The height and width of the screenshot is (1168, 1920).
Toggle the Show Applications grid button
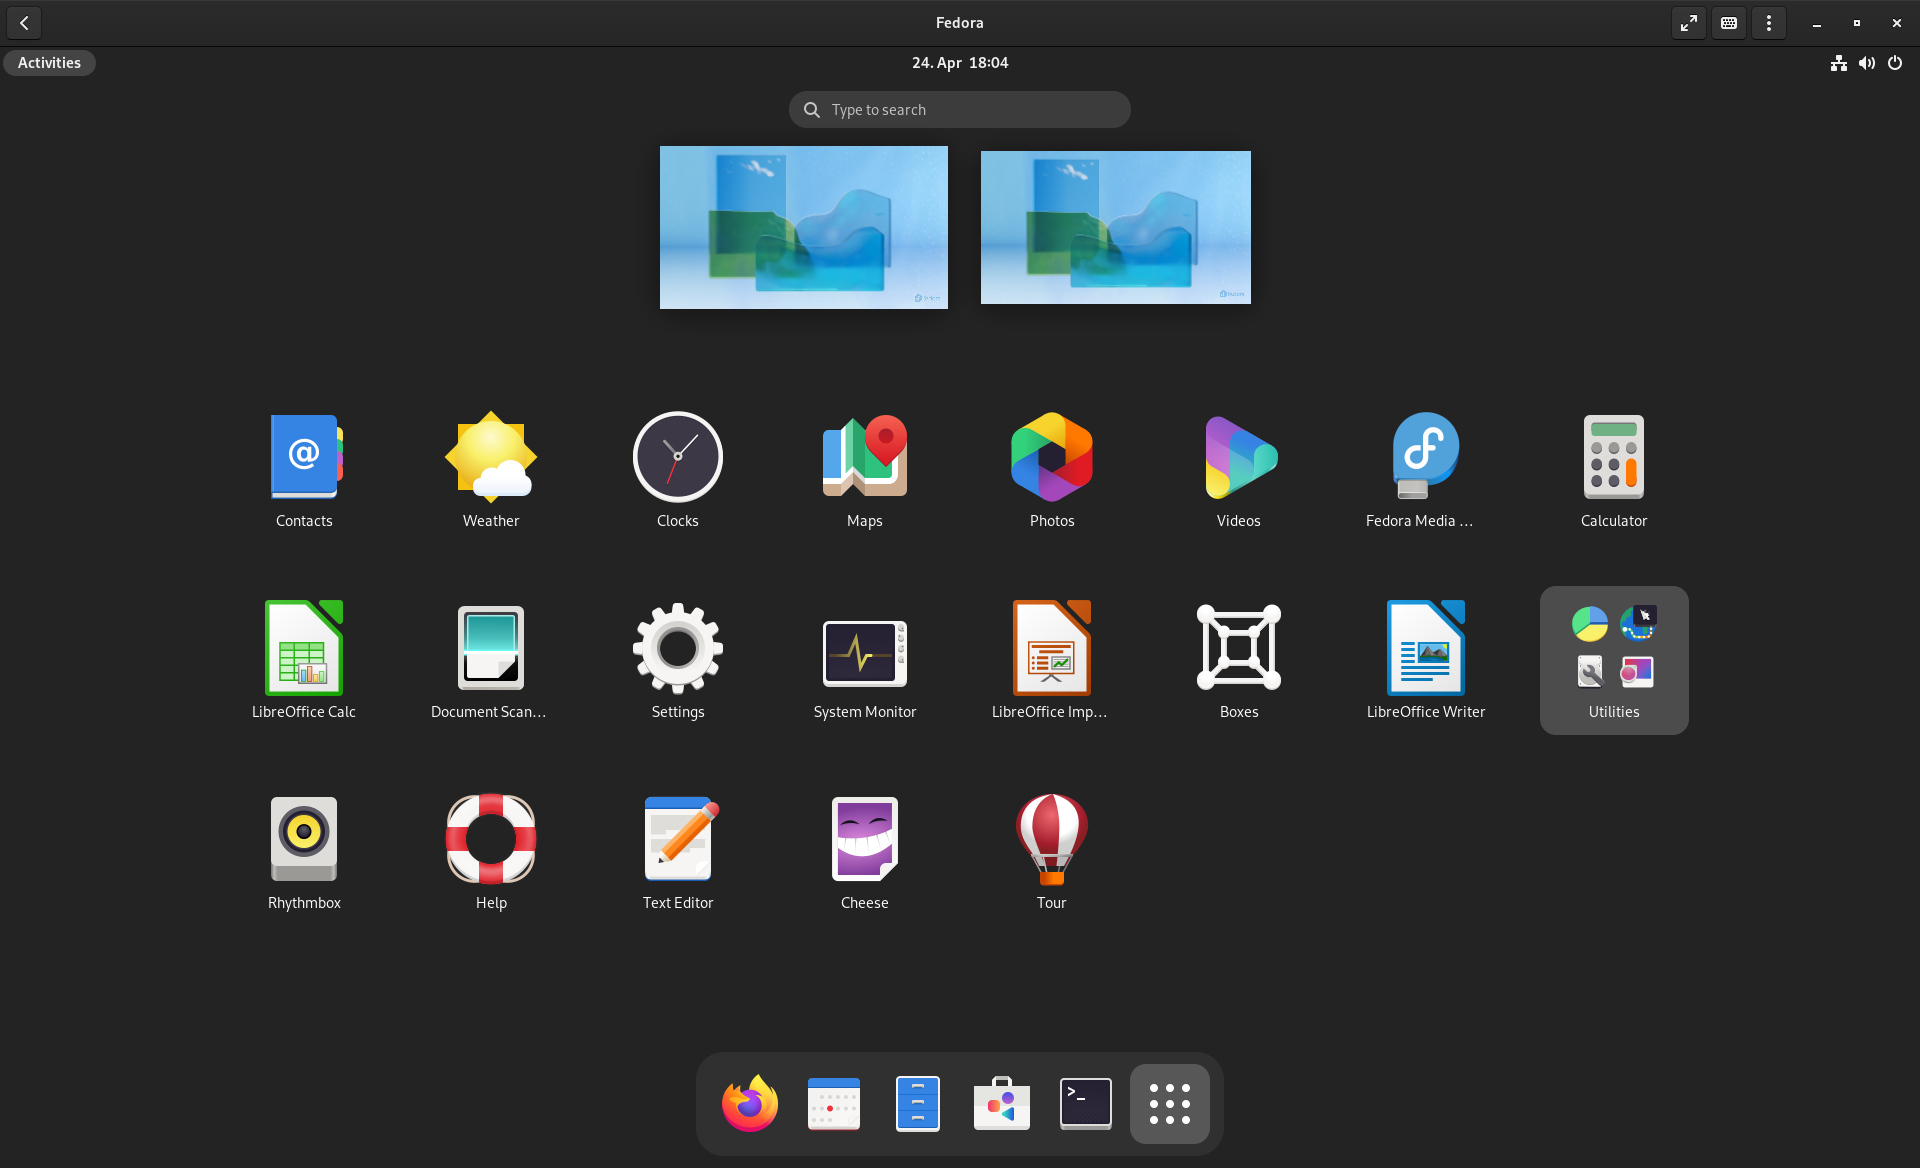click(1170, 1103)
